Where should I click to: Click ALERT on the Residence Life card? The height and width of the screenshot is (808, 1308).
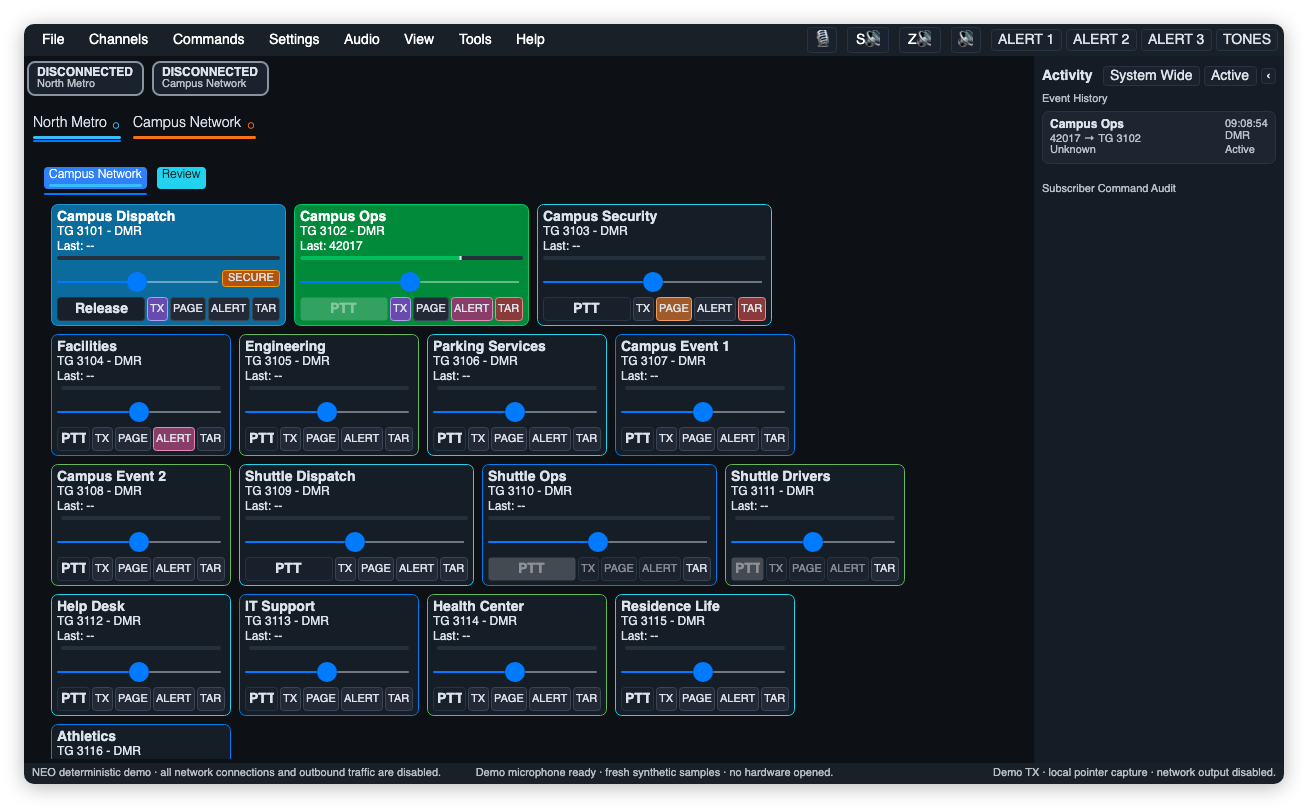click(737, 698)
